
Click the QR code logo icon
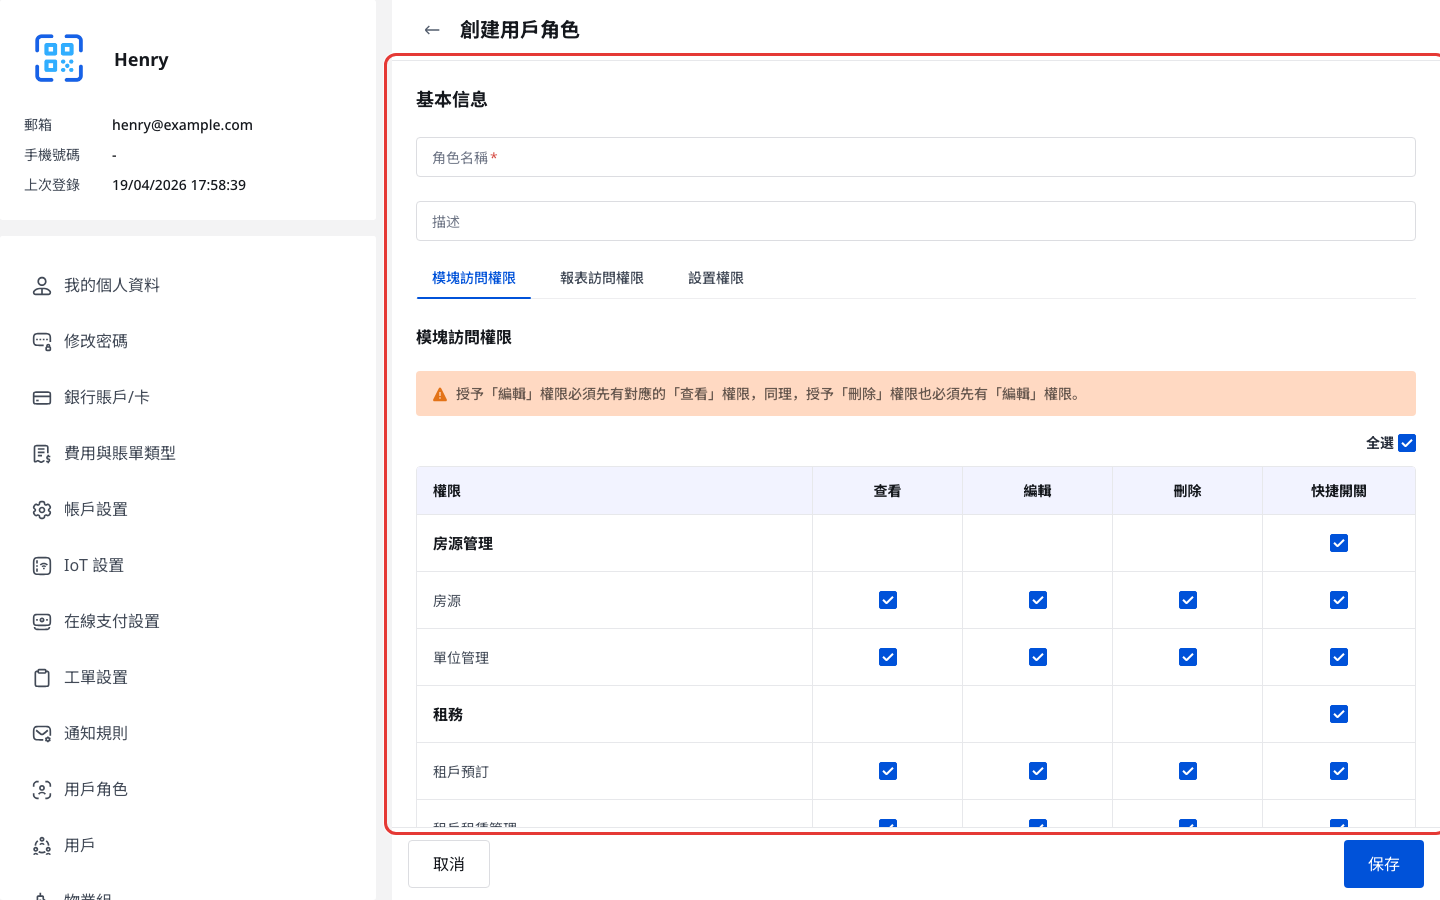point(59,58)
